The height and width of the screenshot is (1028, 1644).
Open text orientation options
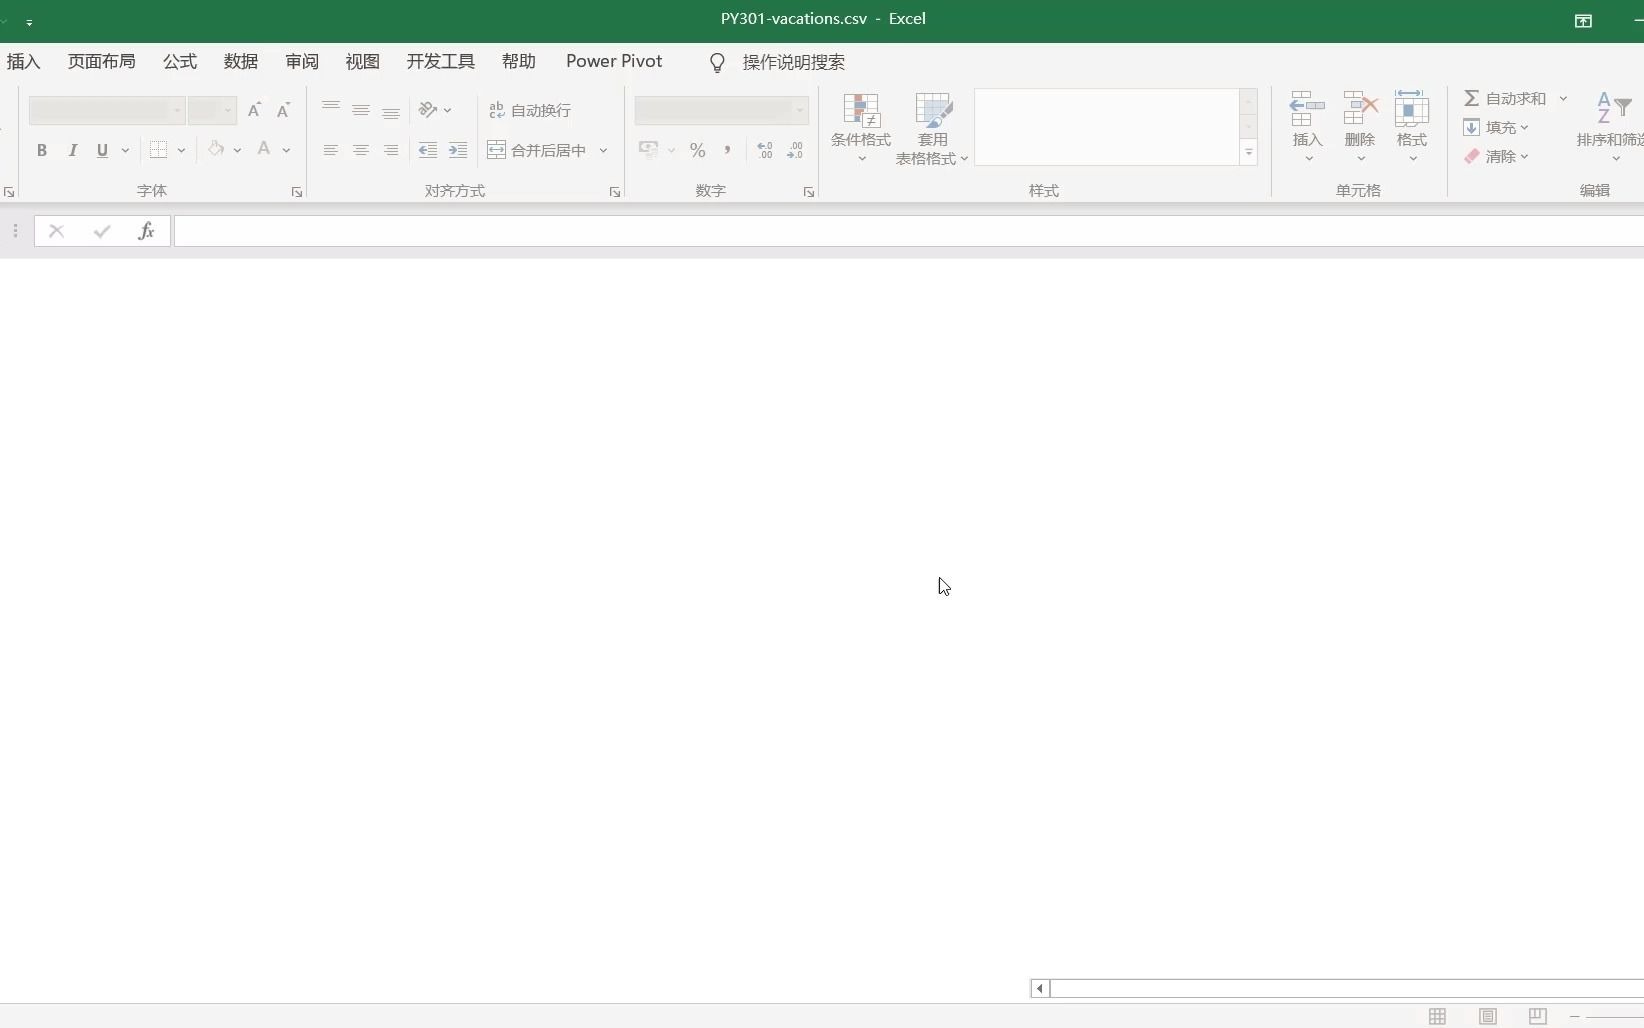pyautogui.click(x=435, y=110)
